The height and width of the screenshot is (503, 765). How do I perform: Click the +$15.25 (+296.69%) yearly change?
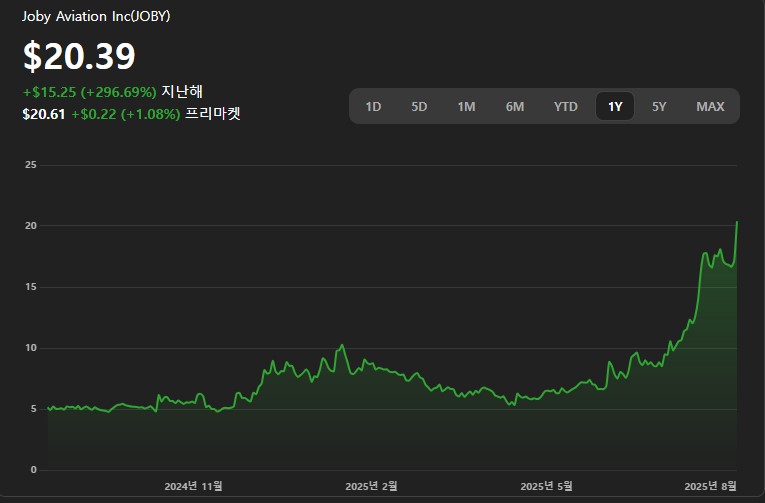pos(90,92)
